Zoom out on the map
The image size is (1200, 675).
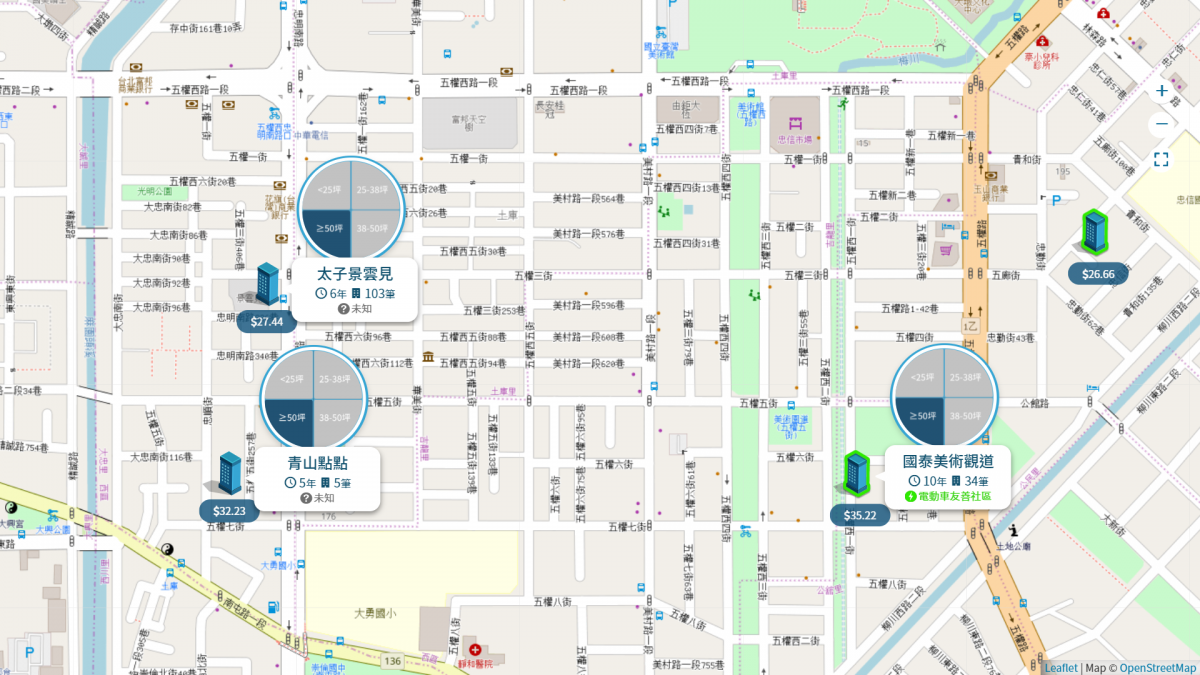pos(1161,124)
